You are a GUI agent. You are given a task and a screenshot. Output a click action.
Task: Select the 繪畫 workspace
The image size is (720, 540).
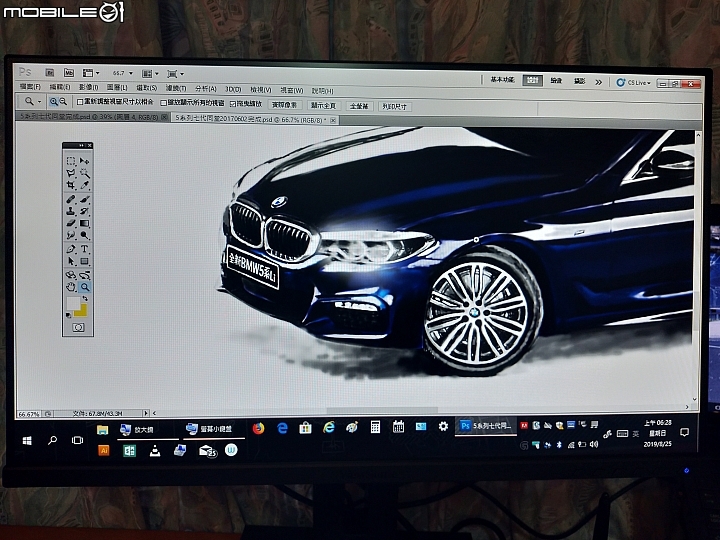coord(556,81)
